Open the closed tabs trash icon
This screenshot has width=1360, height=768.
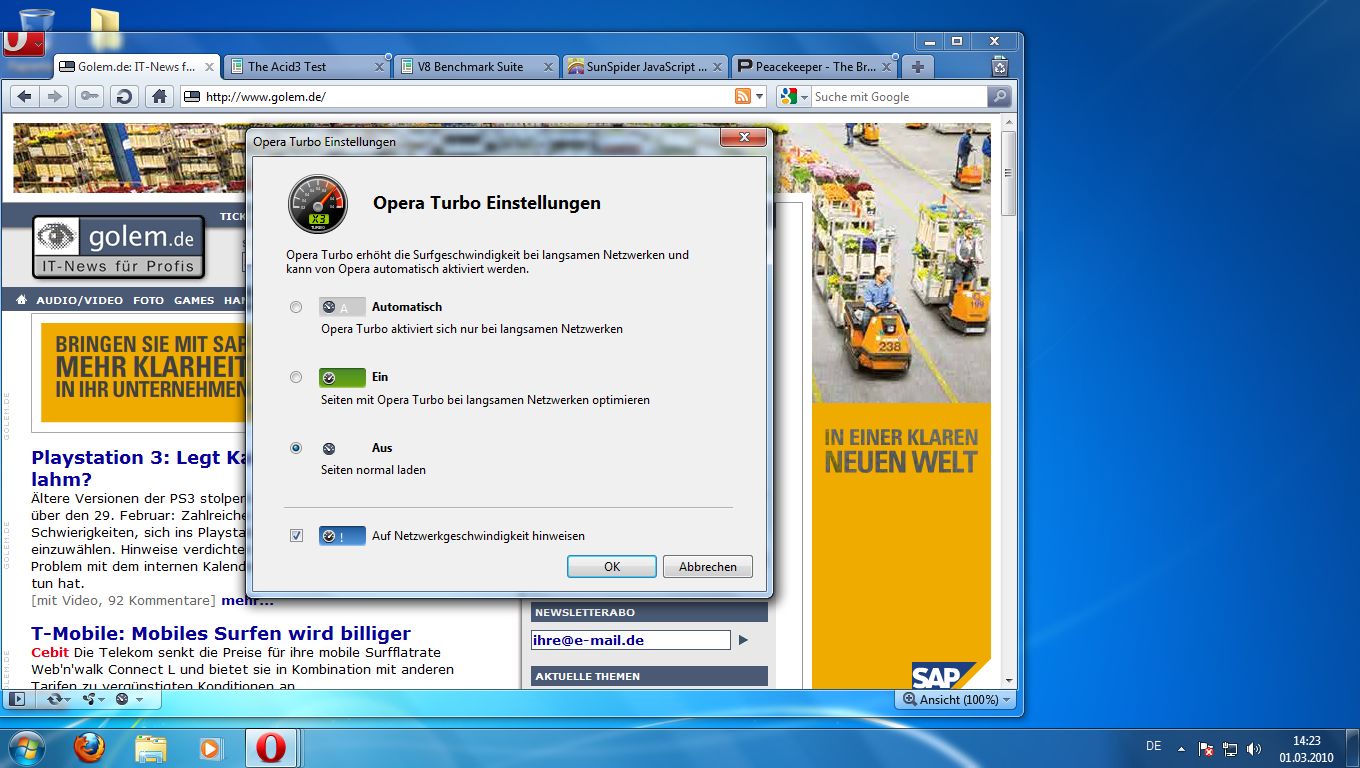[999, 67]
